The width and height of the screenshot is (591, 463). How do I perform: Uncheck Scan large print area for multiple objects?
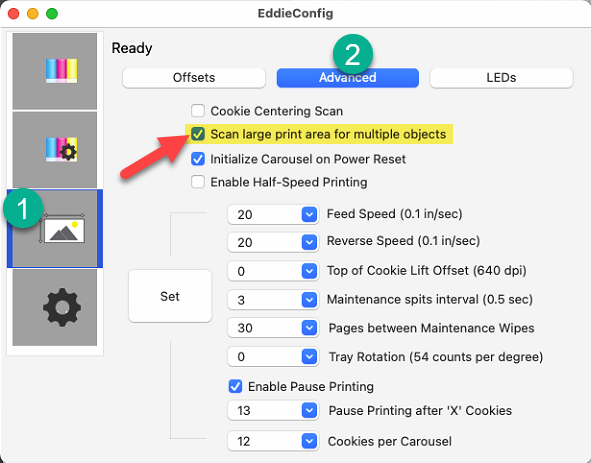pos(198,134)
